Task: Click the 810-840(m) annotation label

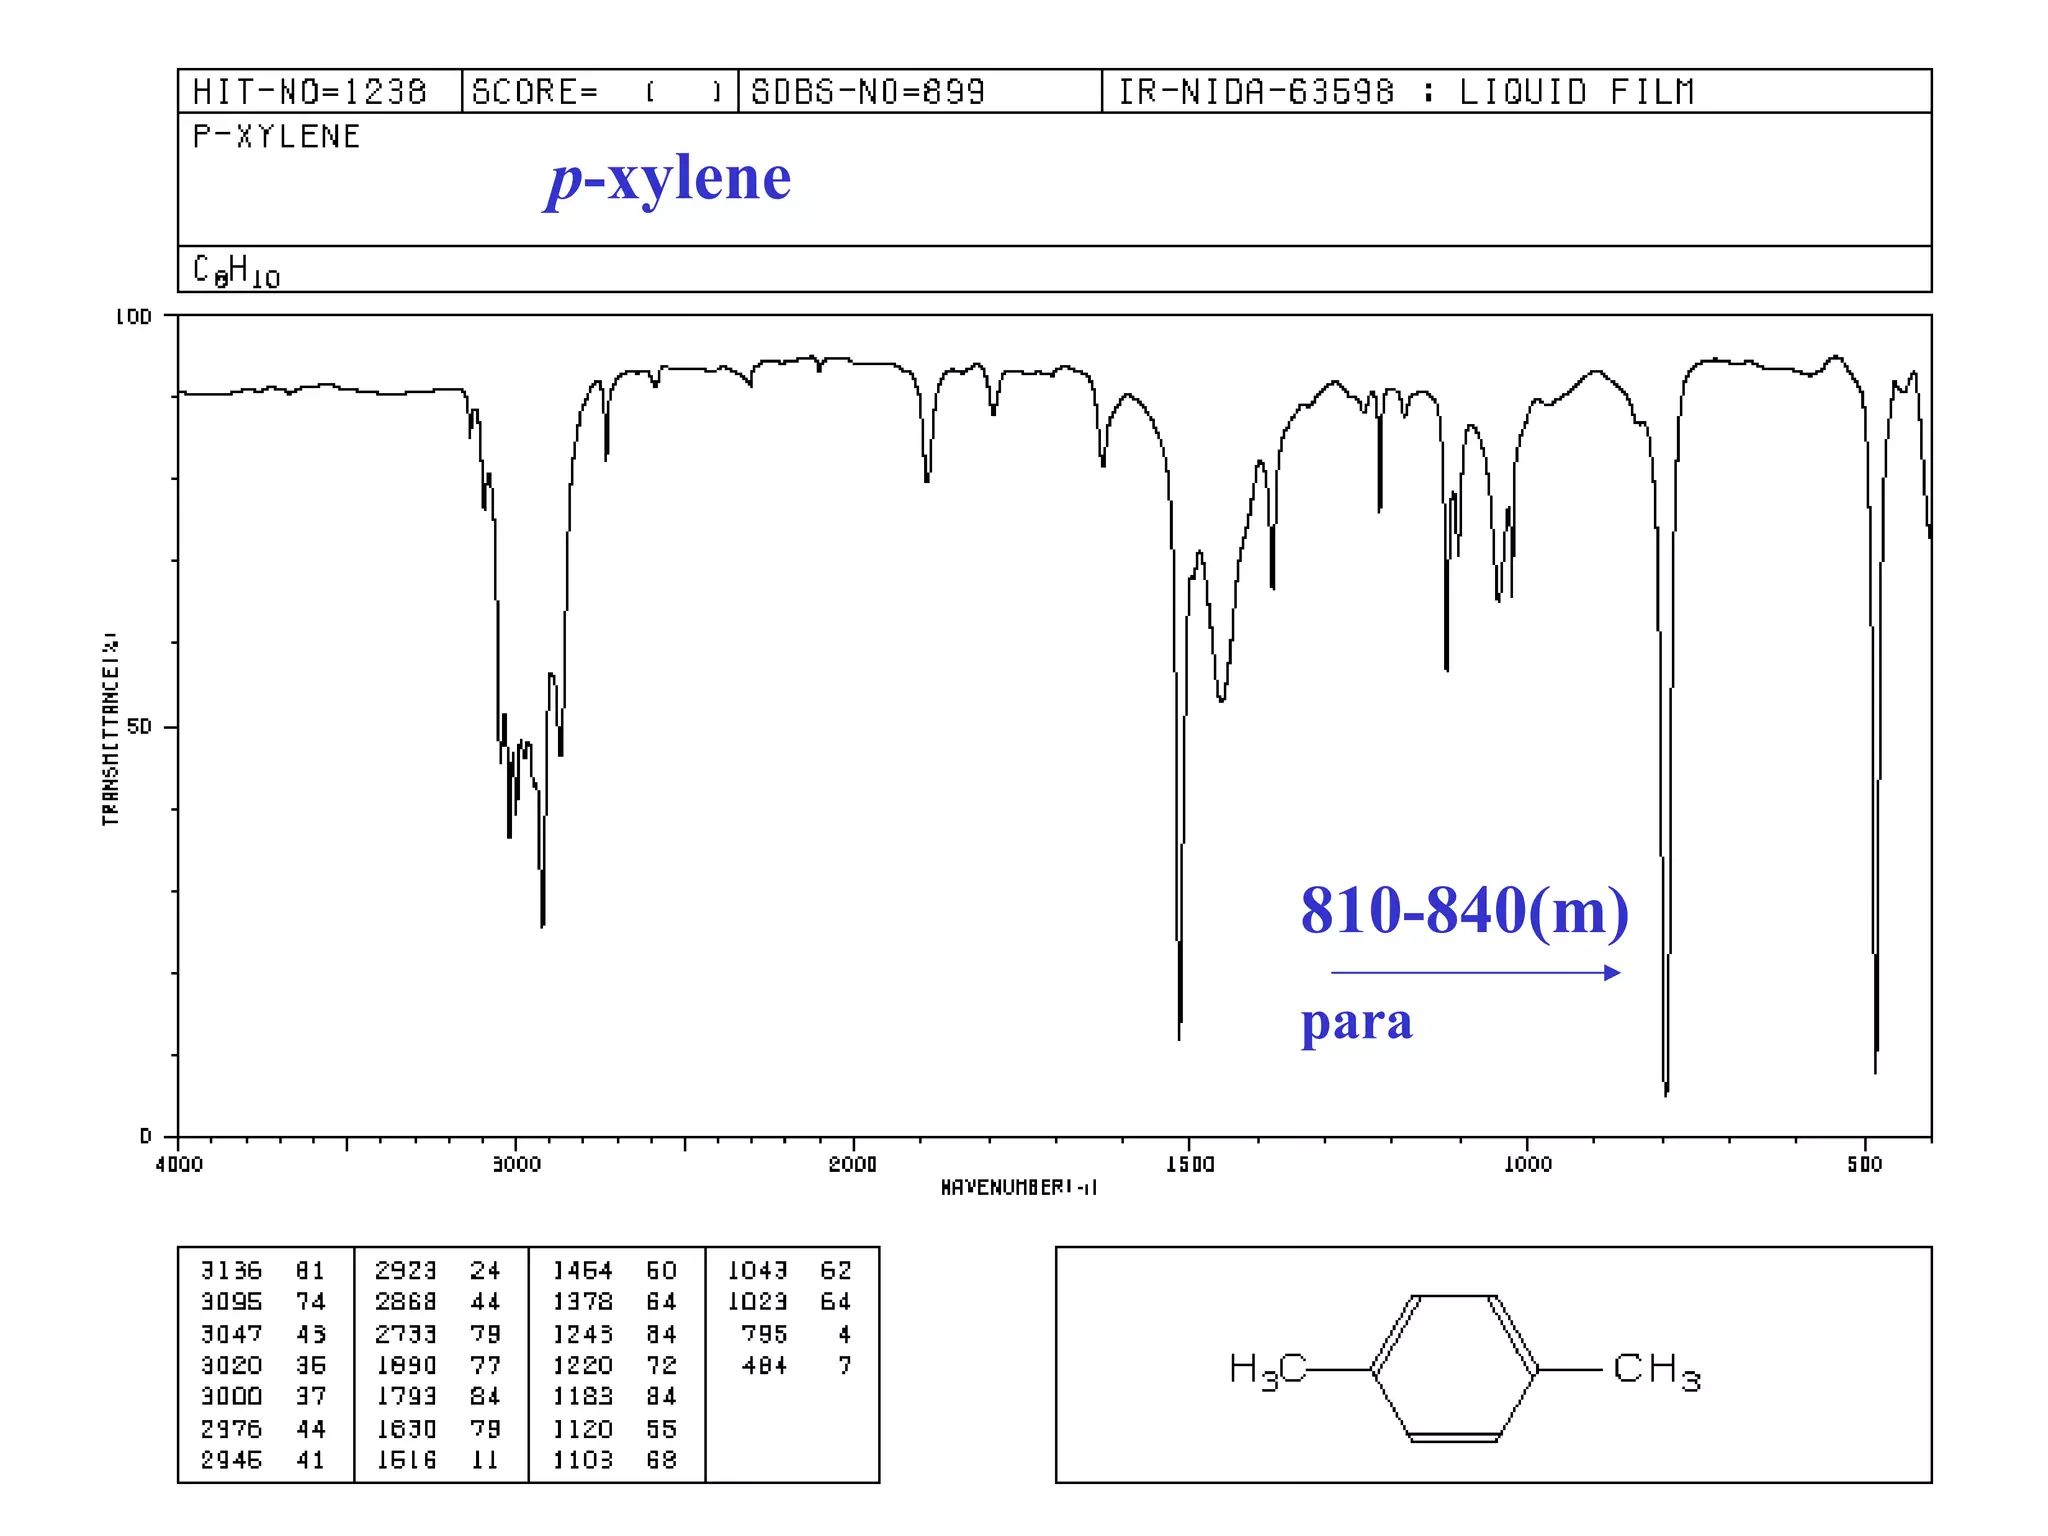Action: coord(1464,911)
